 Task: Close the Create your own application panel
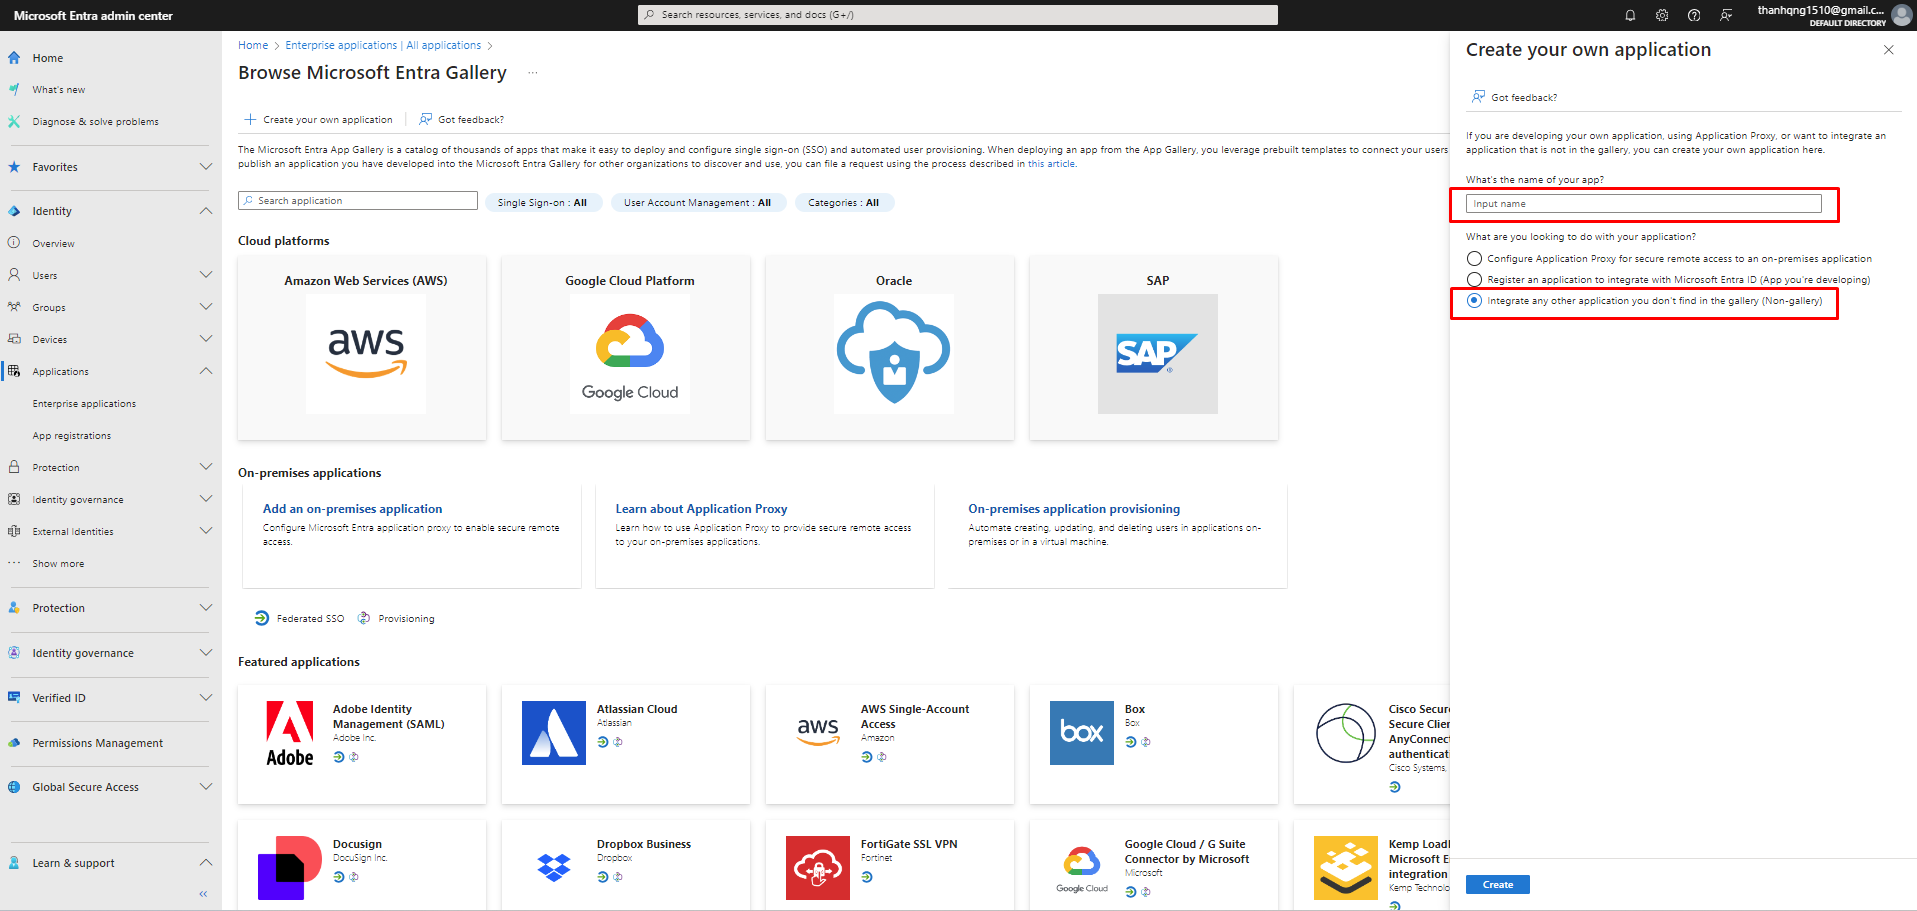pos(1888,50)
